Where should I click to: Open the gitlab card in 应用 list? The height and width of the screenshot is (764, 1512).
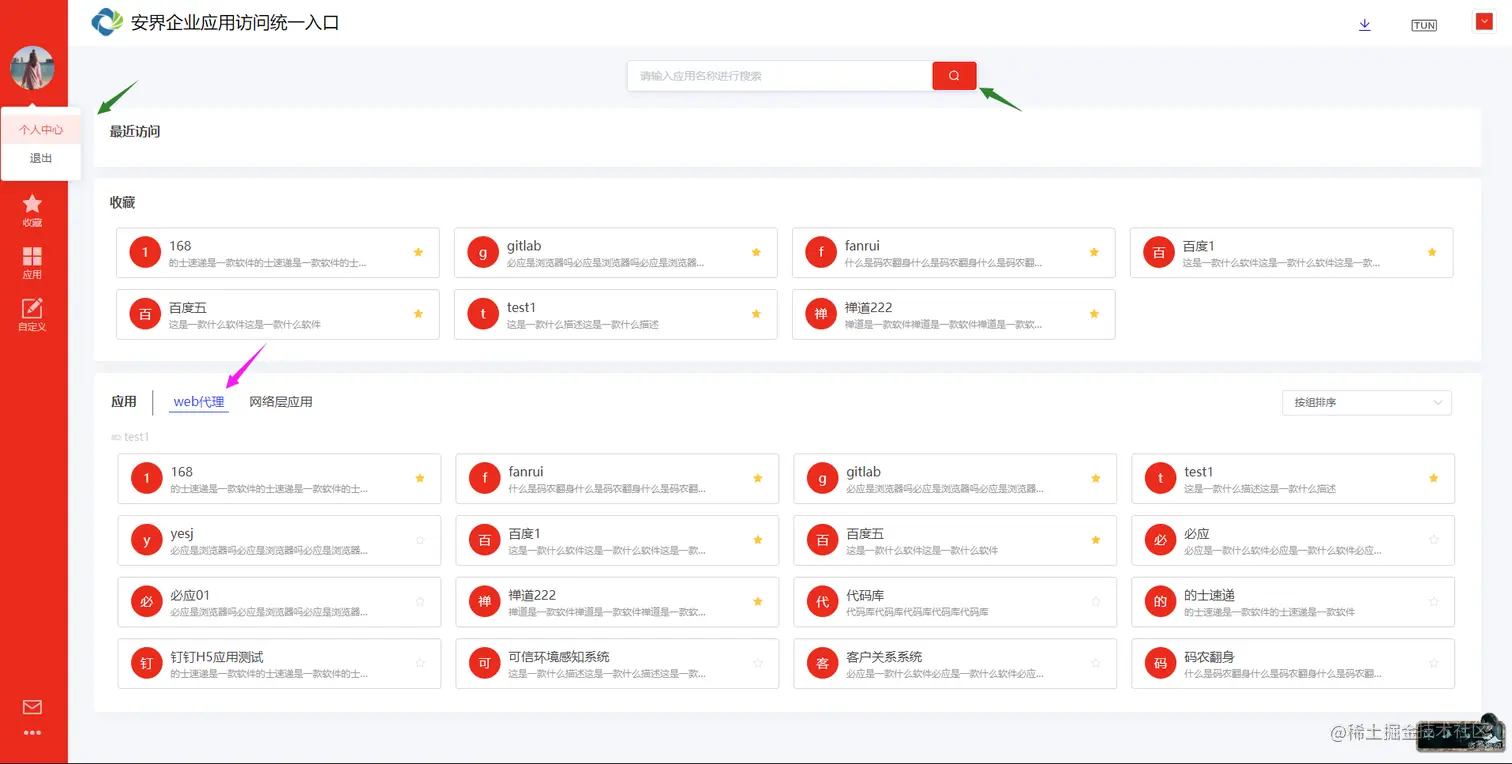click(955, 479)
